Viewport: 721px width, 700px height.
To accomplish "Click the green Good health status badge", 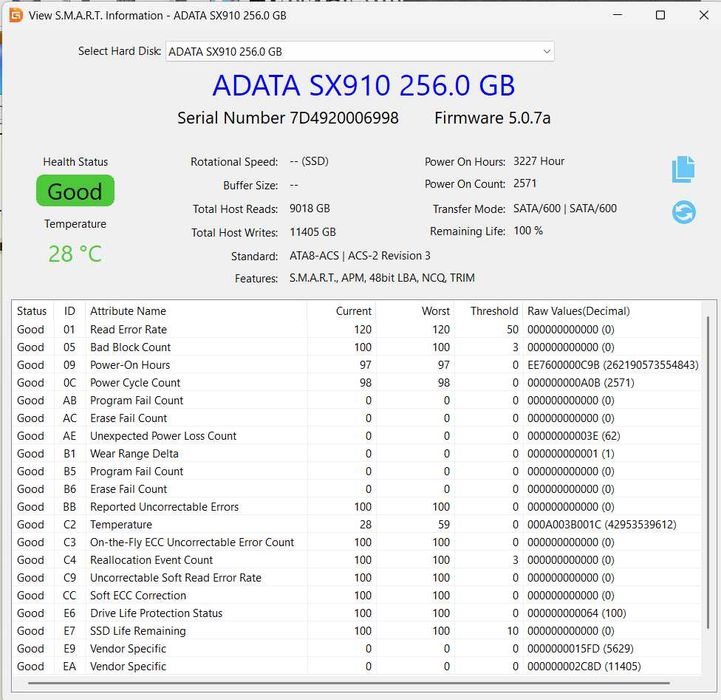I will pos(75,191).
